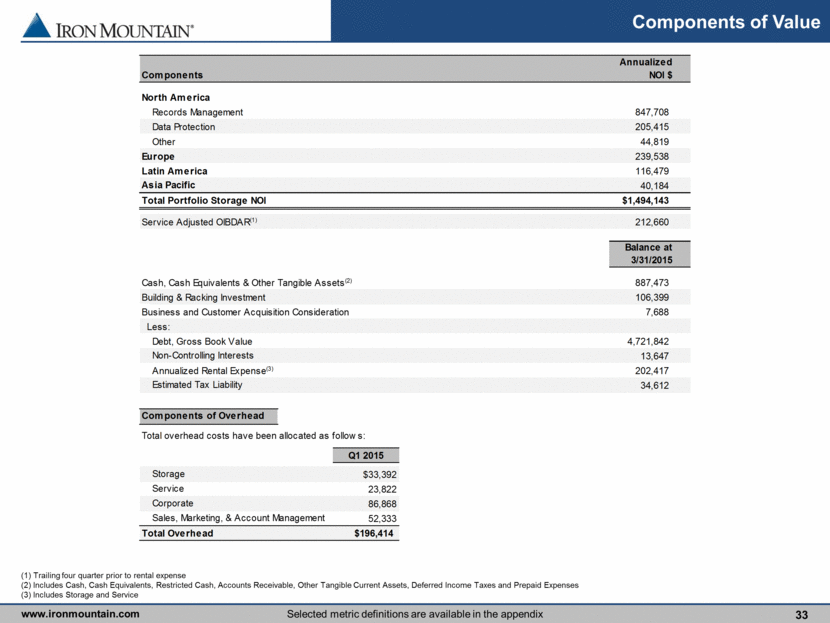Click the Iron Mountain logo triangle
Image resolution: width=830 pixels, height=623 pixels.
coord(37,25)
